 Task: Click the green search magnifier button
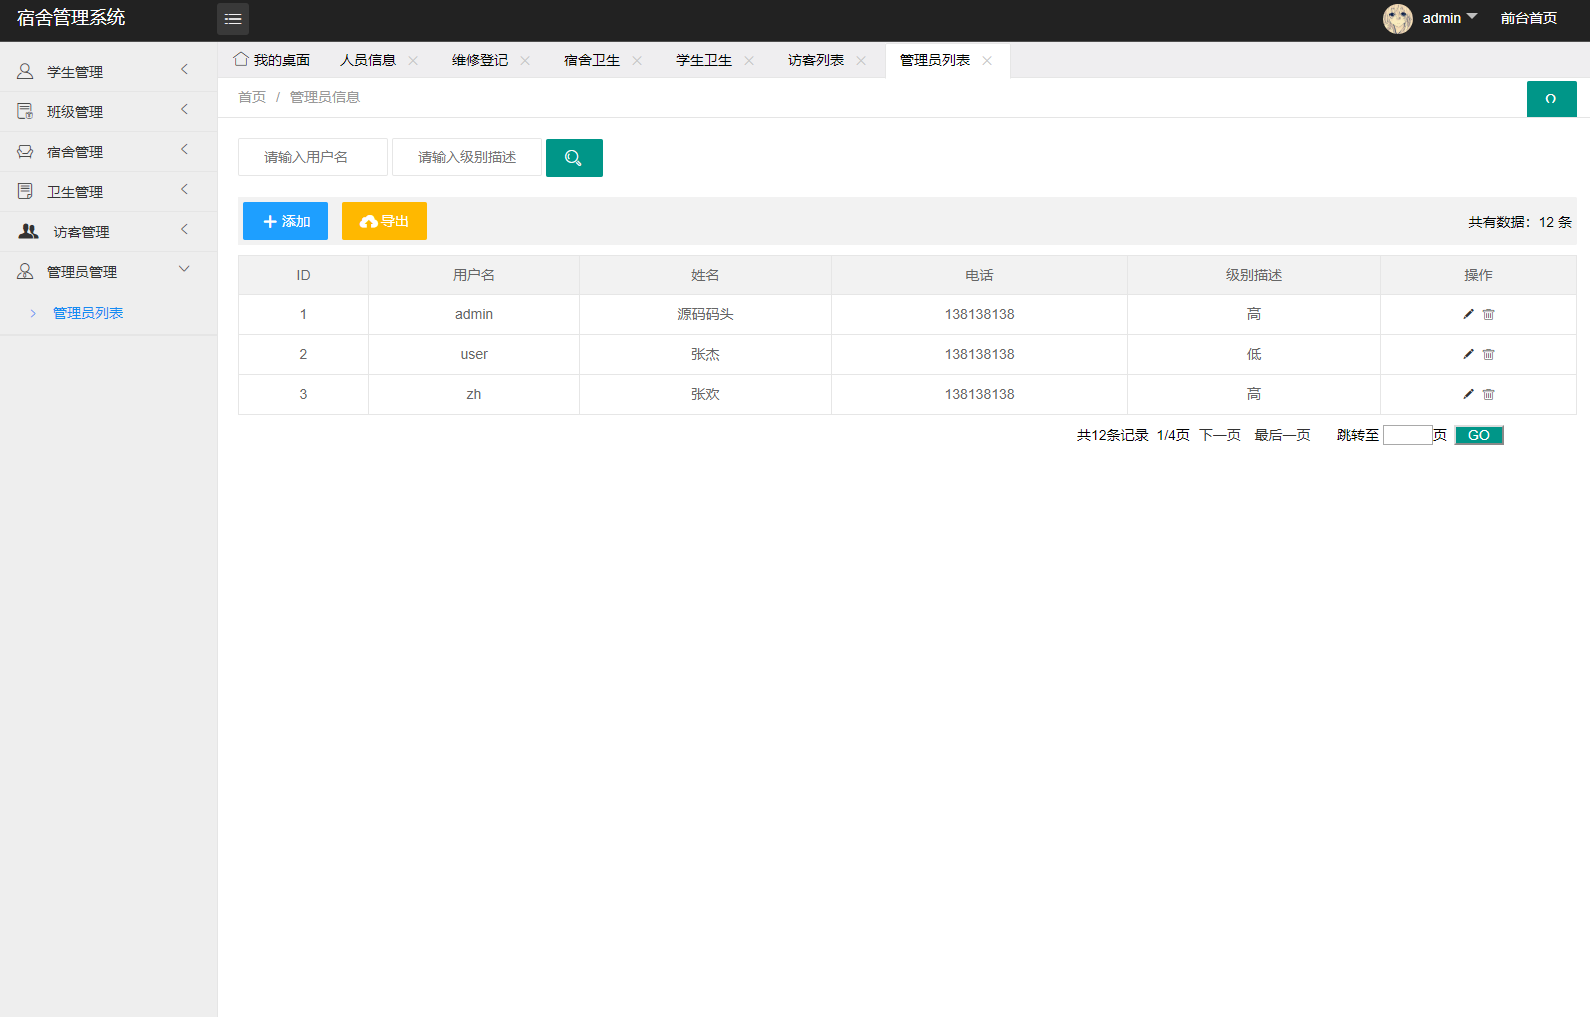pyautogui.click(x=574, y=158)
